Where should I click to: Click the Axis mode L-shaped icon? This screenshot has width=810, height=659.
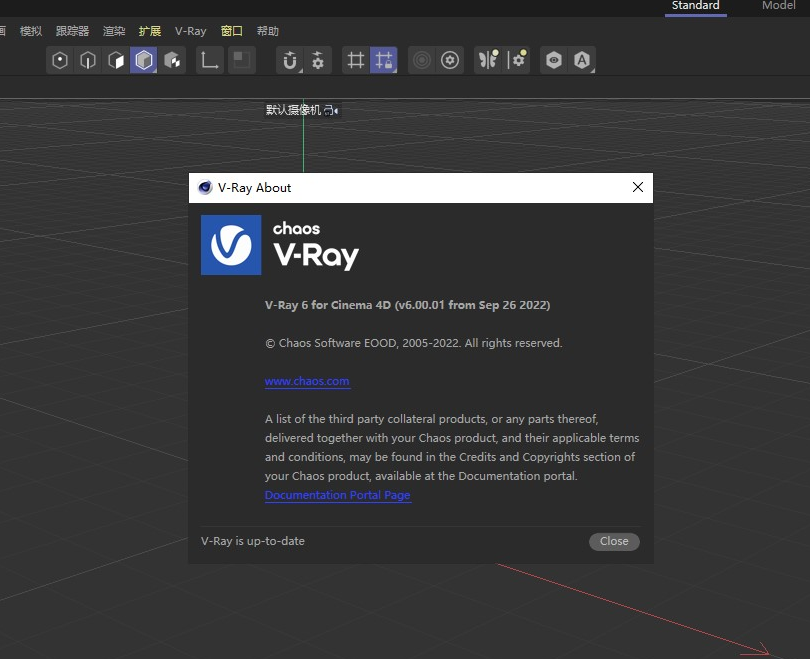point(210,60)
